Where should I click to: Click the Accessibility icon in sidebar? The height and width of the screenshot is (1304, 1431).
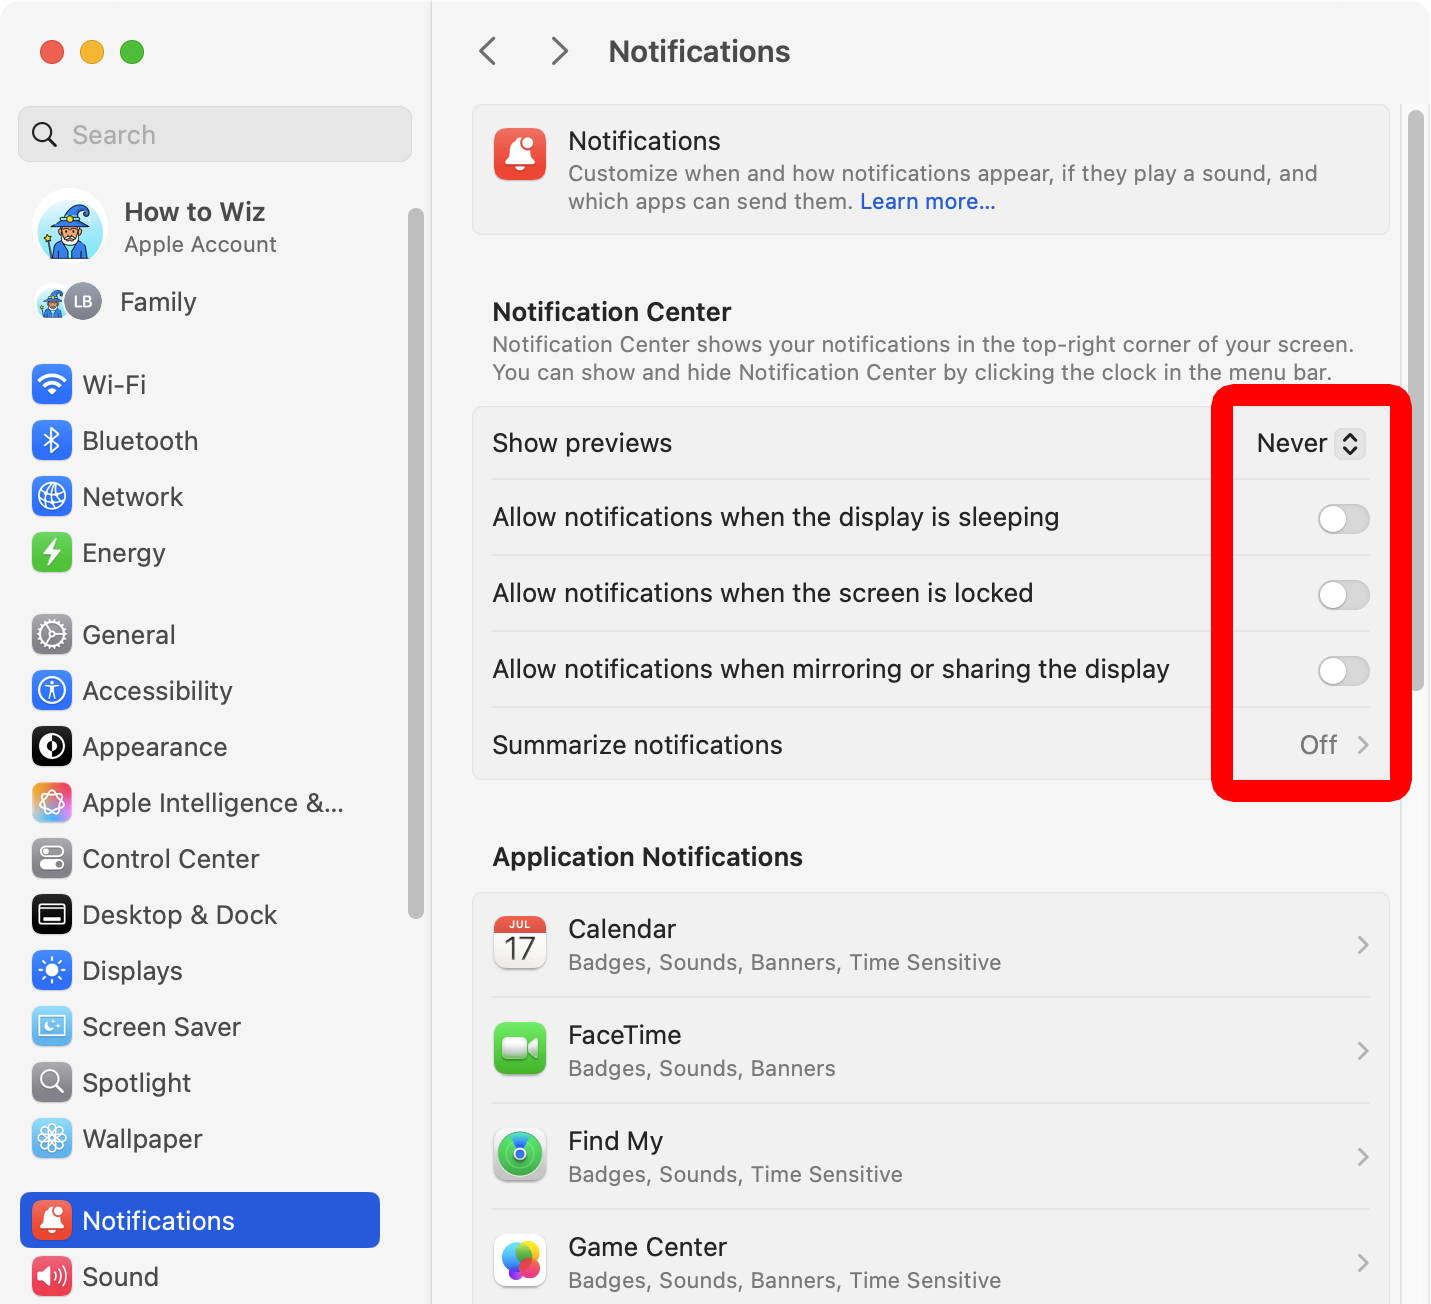click(52, 690)
